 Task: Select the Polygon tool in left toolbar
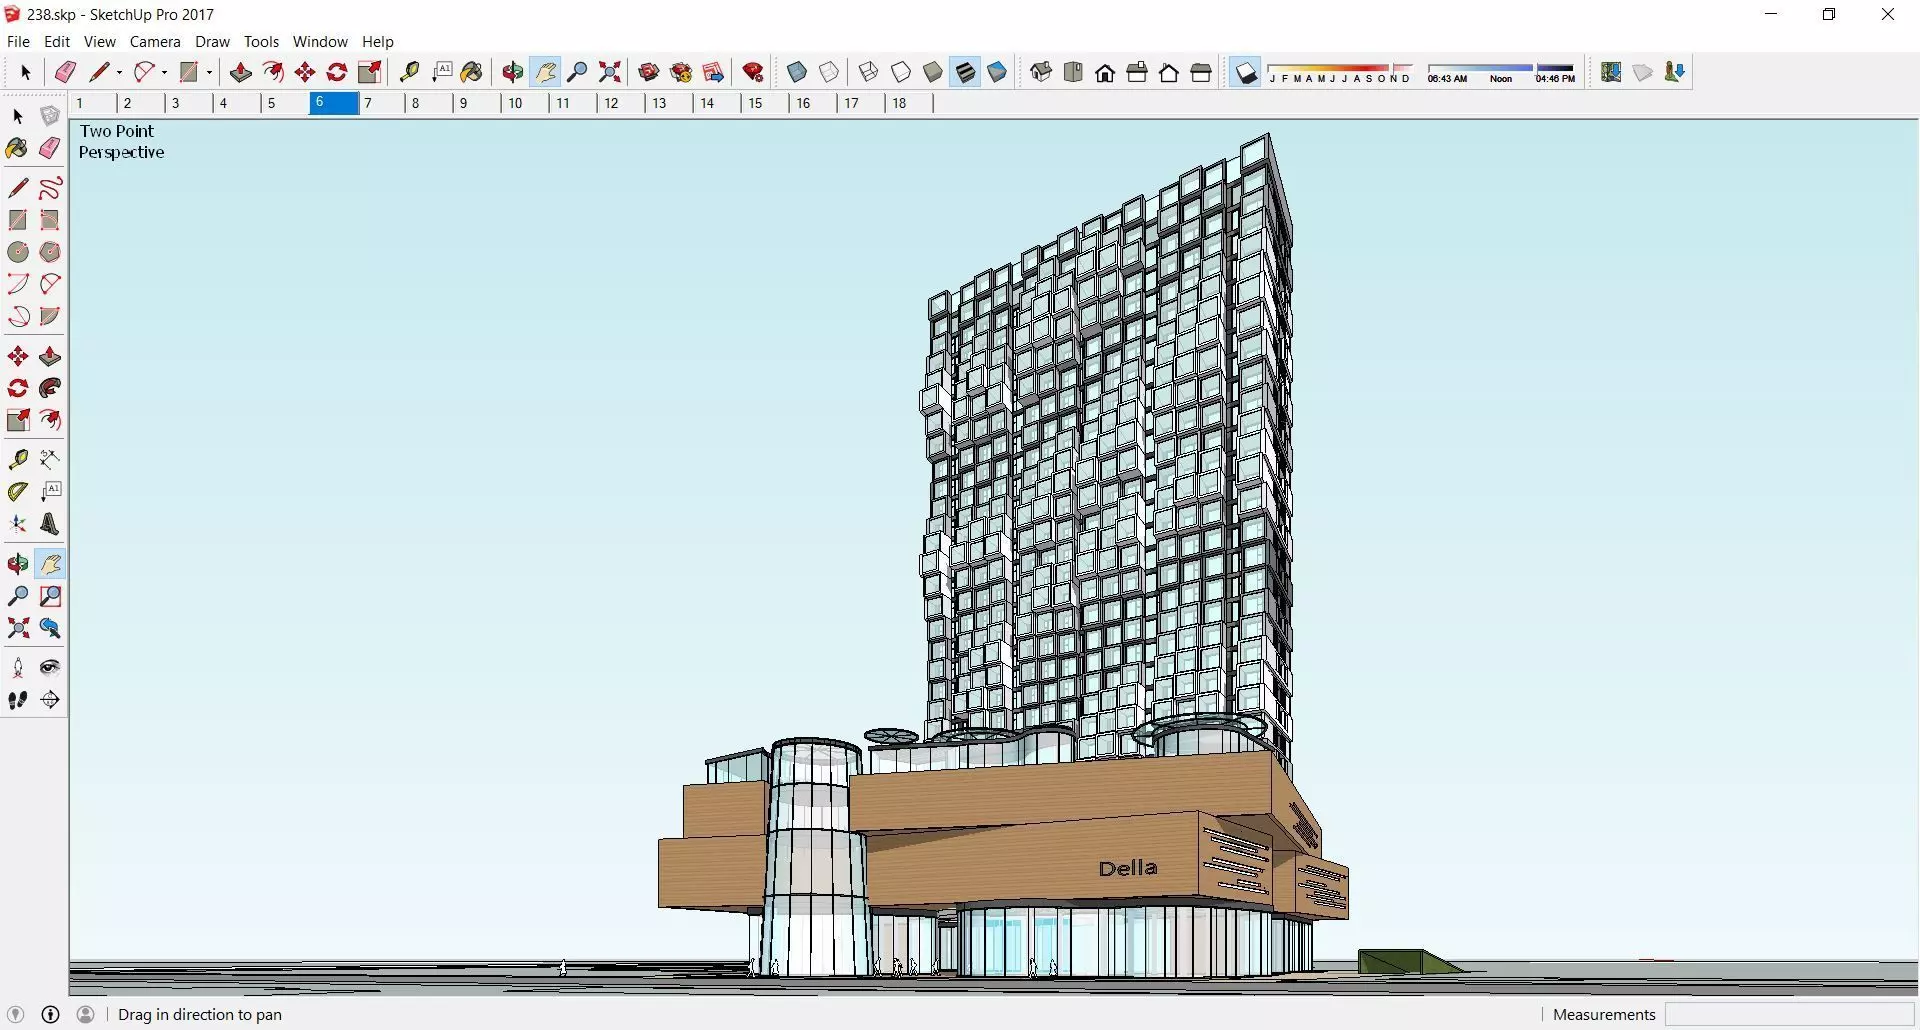(50, 252)
